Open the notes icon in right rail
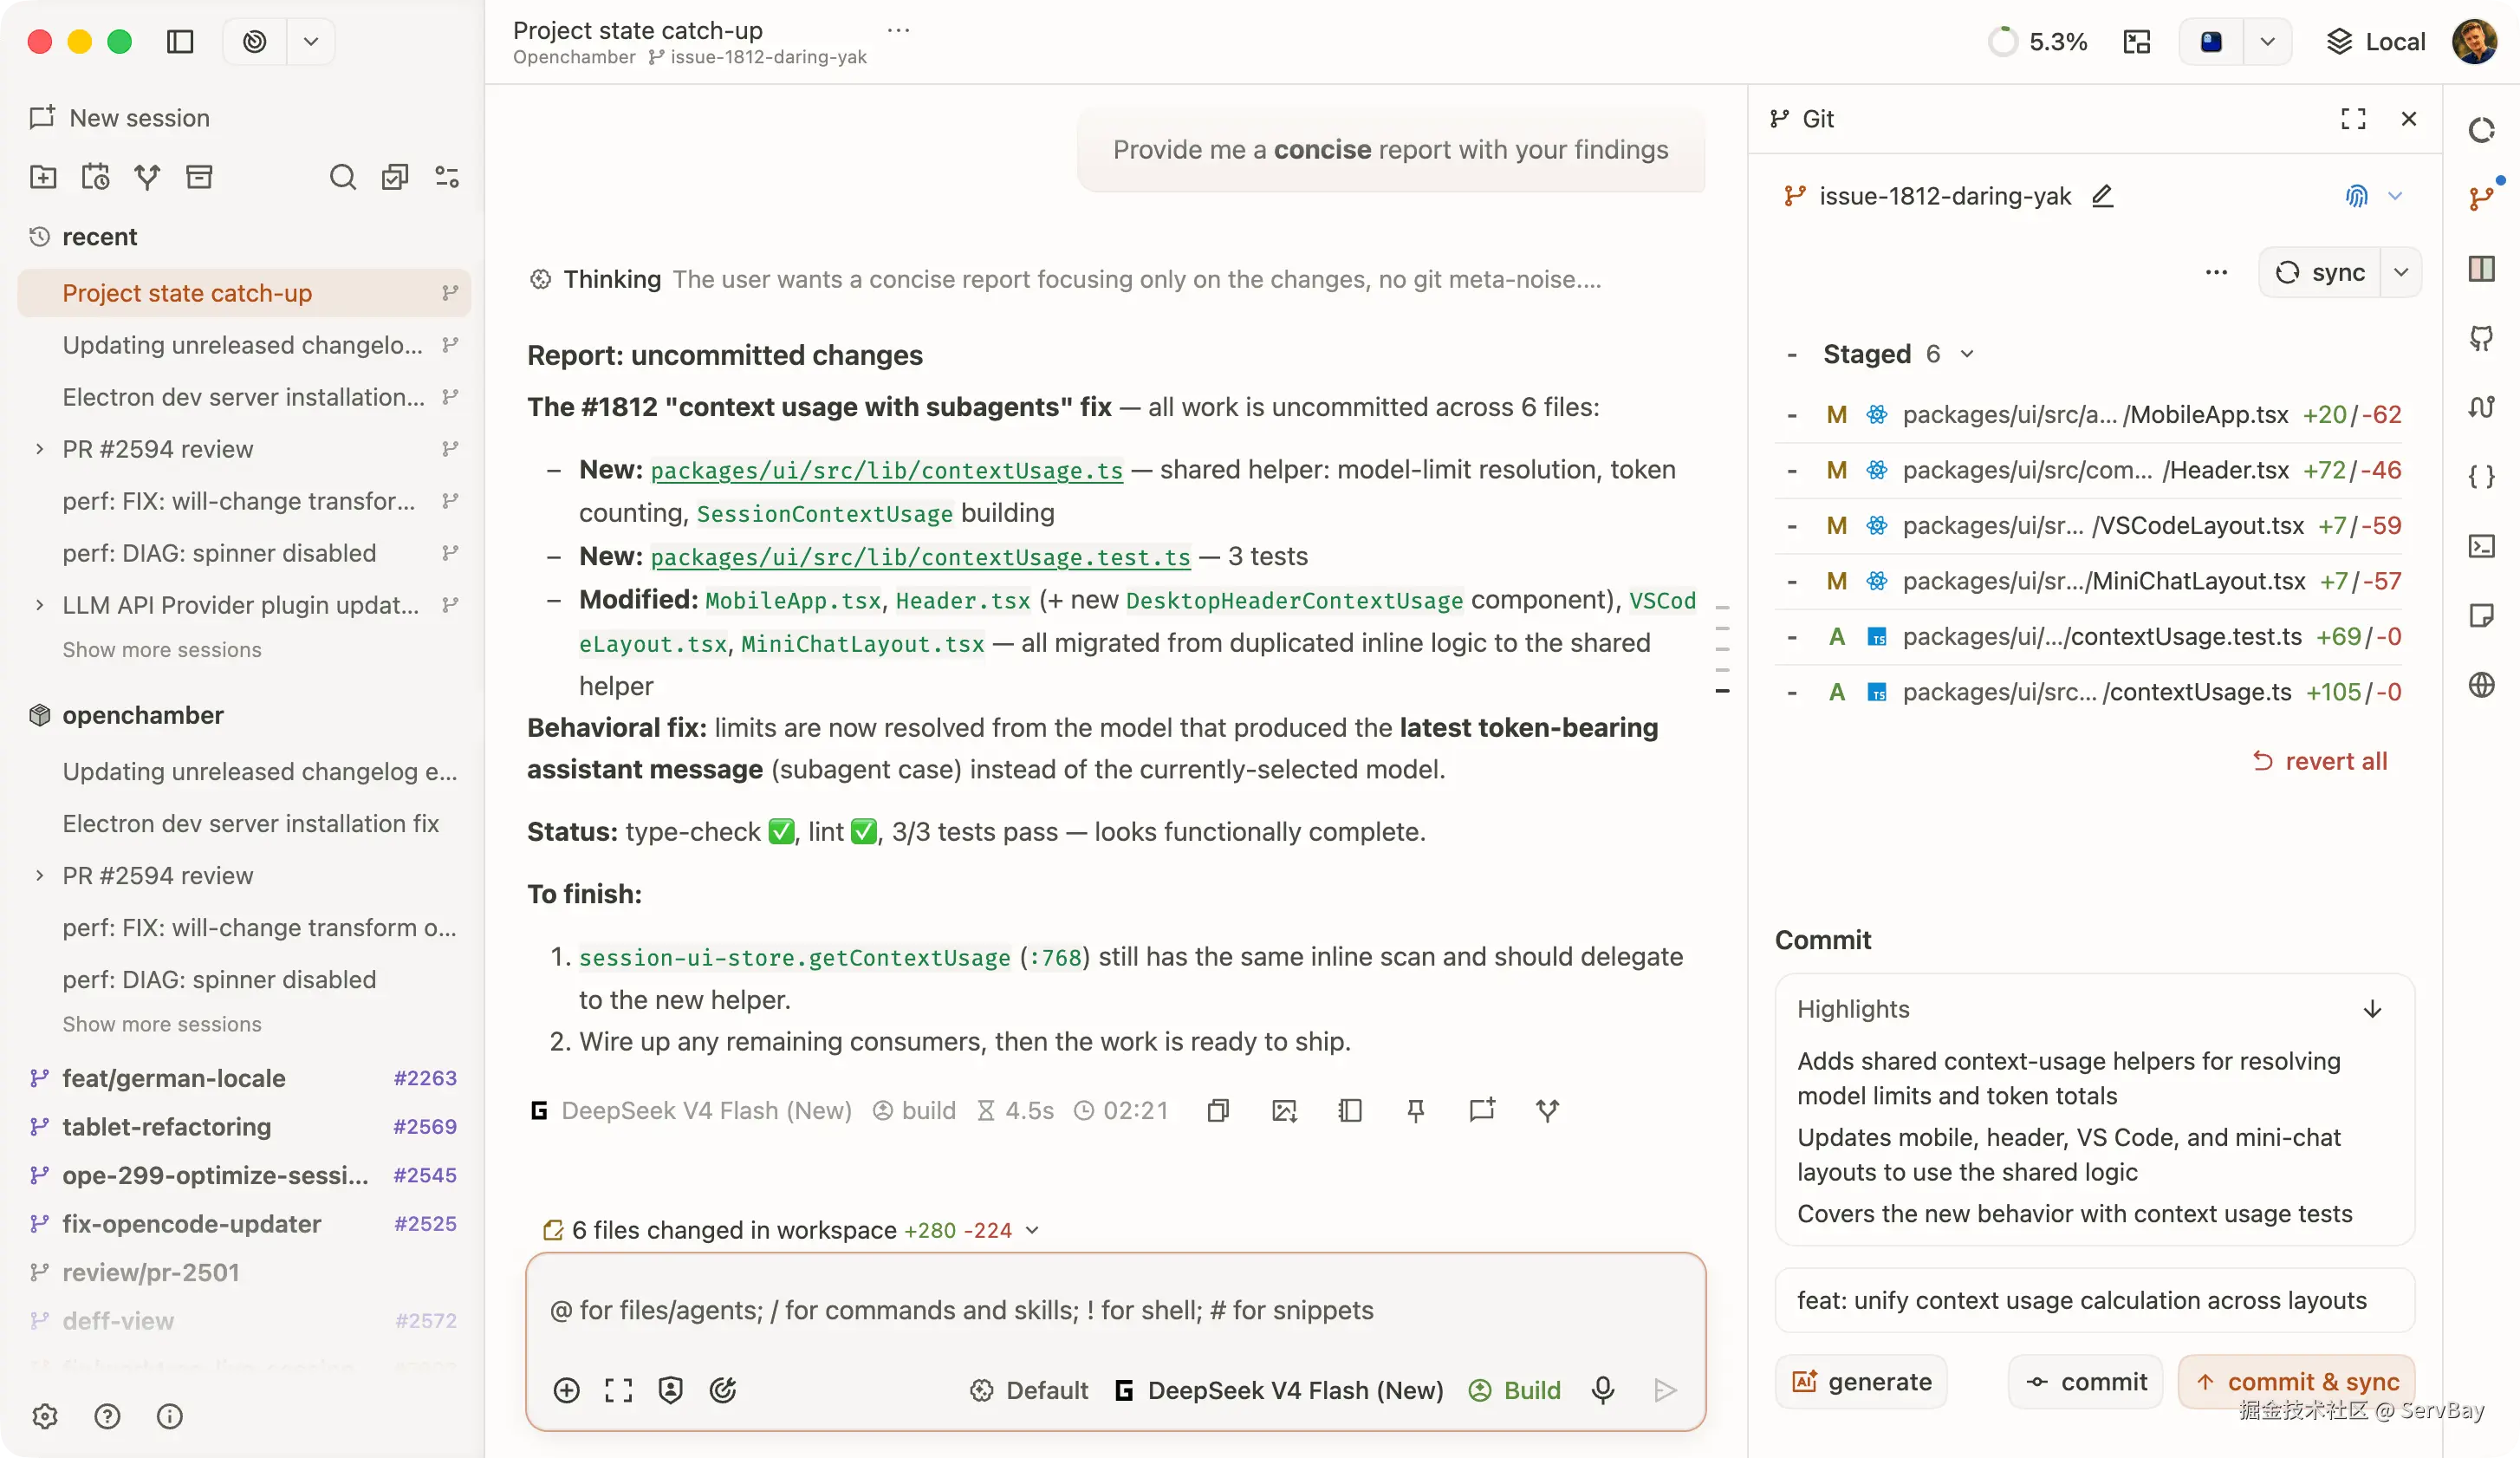 [x=2481, y=615]
